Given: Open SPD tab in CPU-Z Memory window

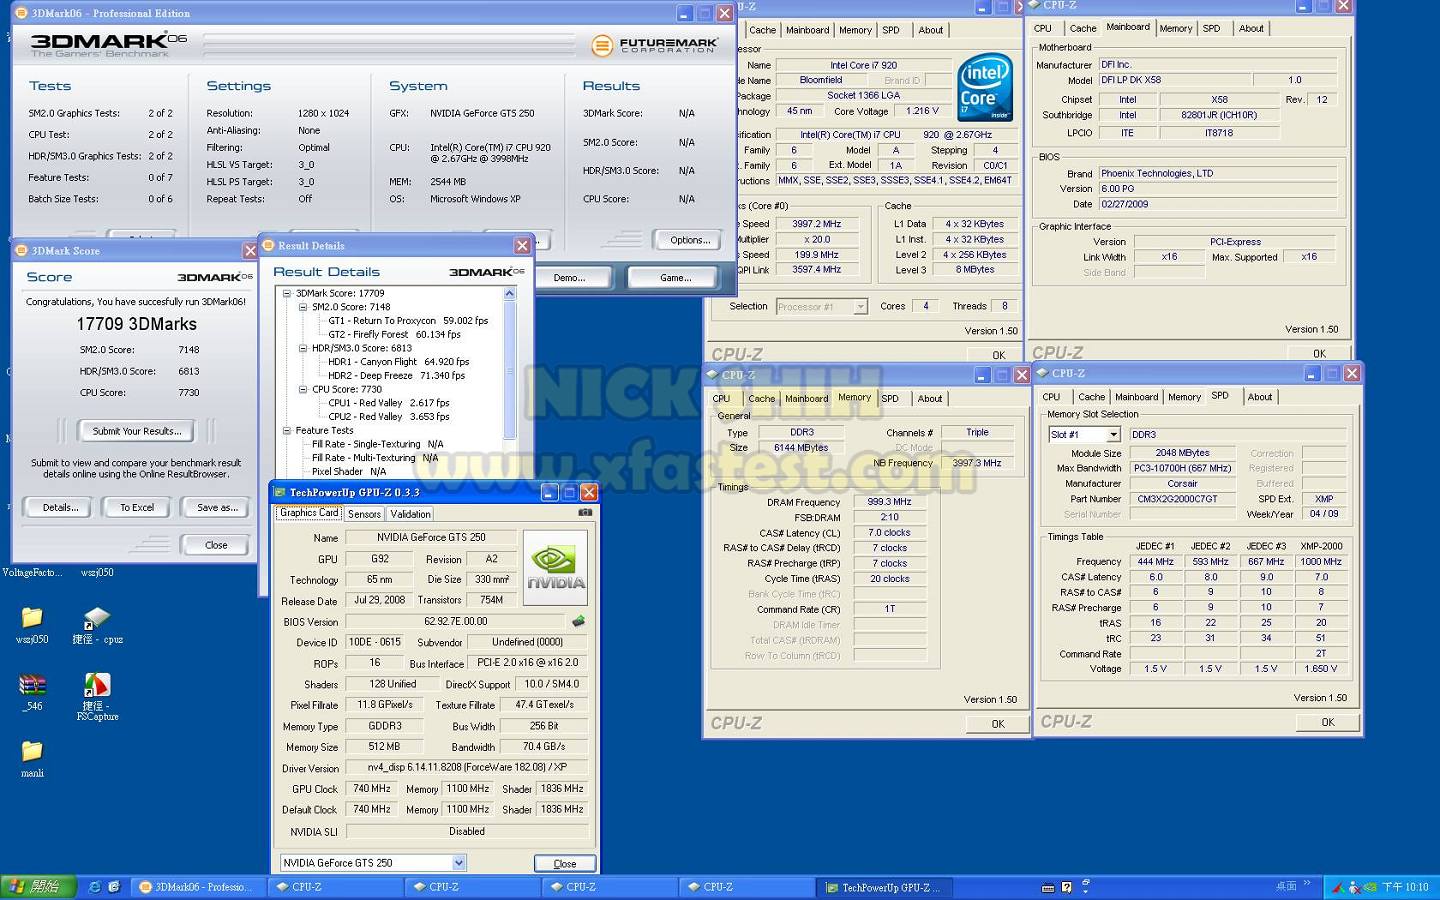Looking at the screenshot, I should pos(890,398).
